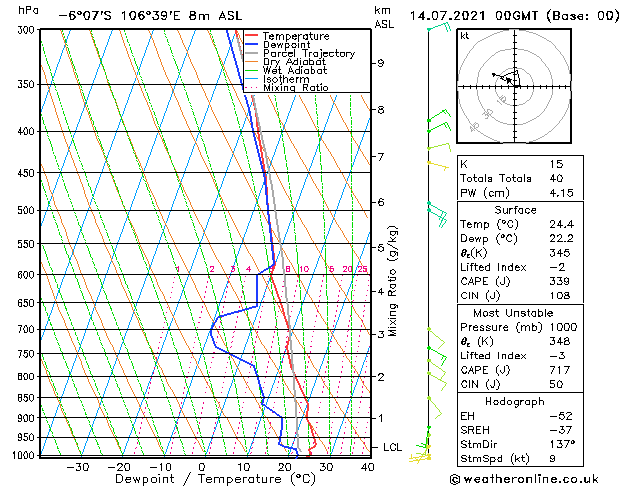Click the 'kt' unit label in hodograph
Viewport: 629px width, 486px height.
pyautogui.click(x=465, y=36)
